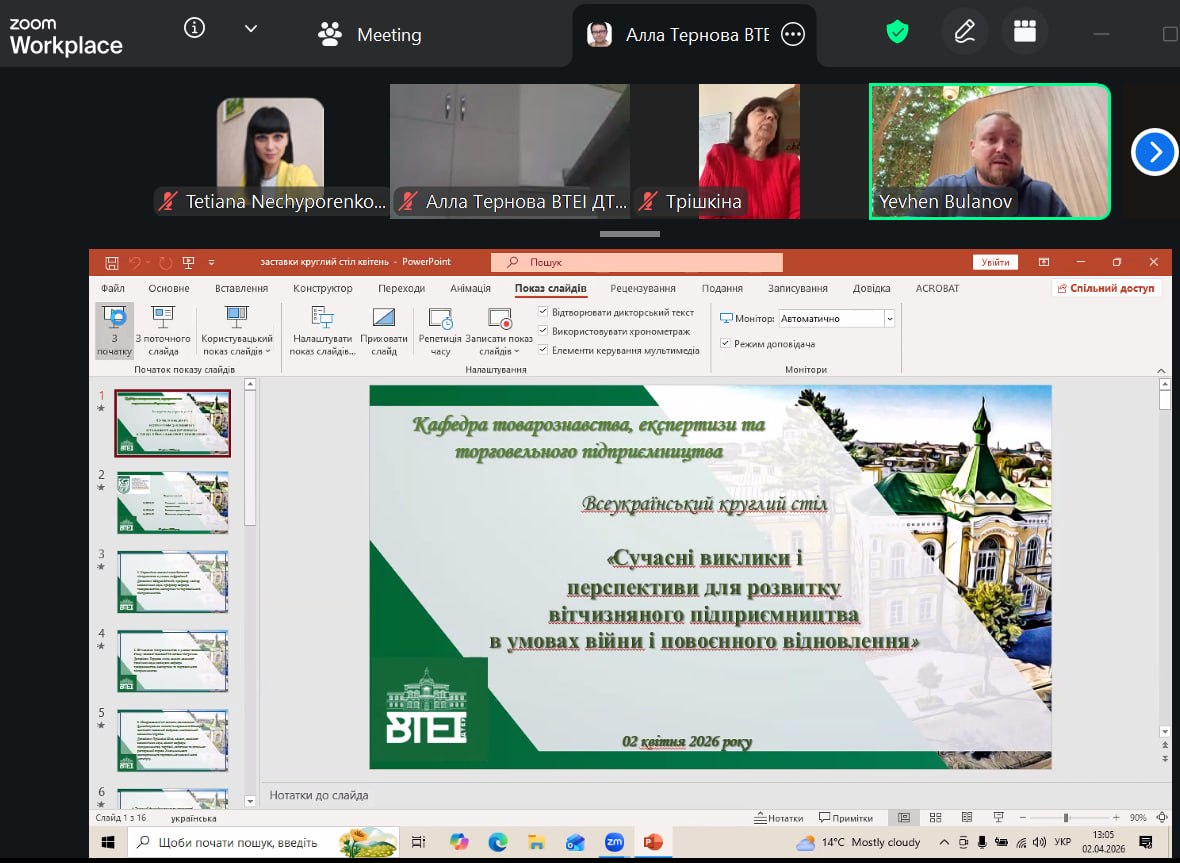Click the Share access button

pos(1105,289)
